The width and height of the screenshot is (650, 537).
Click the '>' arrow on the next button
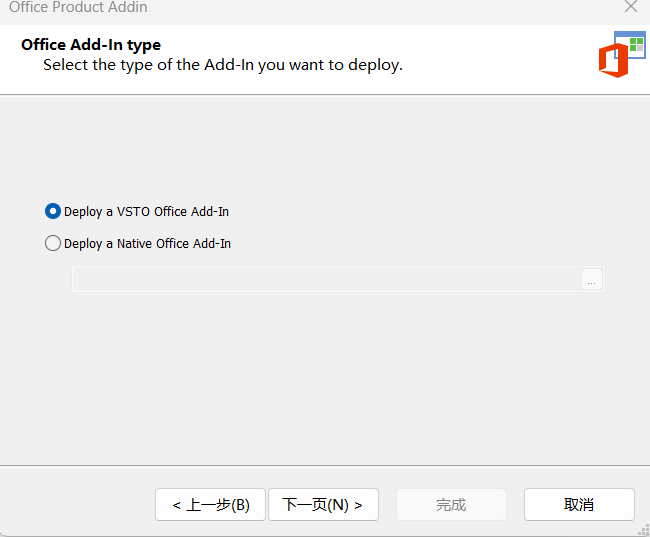coord(358,505)
